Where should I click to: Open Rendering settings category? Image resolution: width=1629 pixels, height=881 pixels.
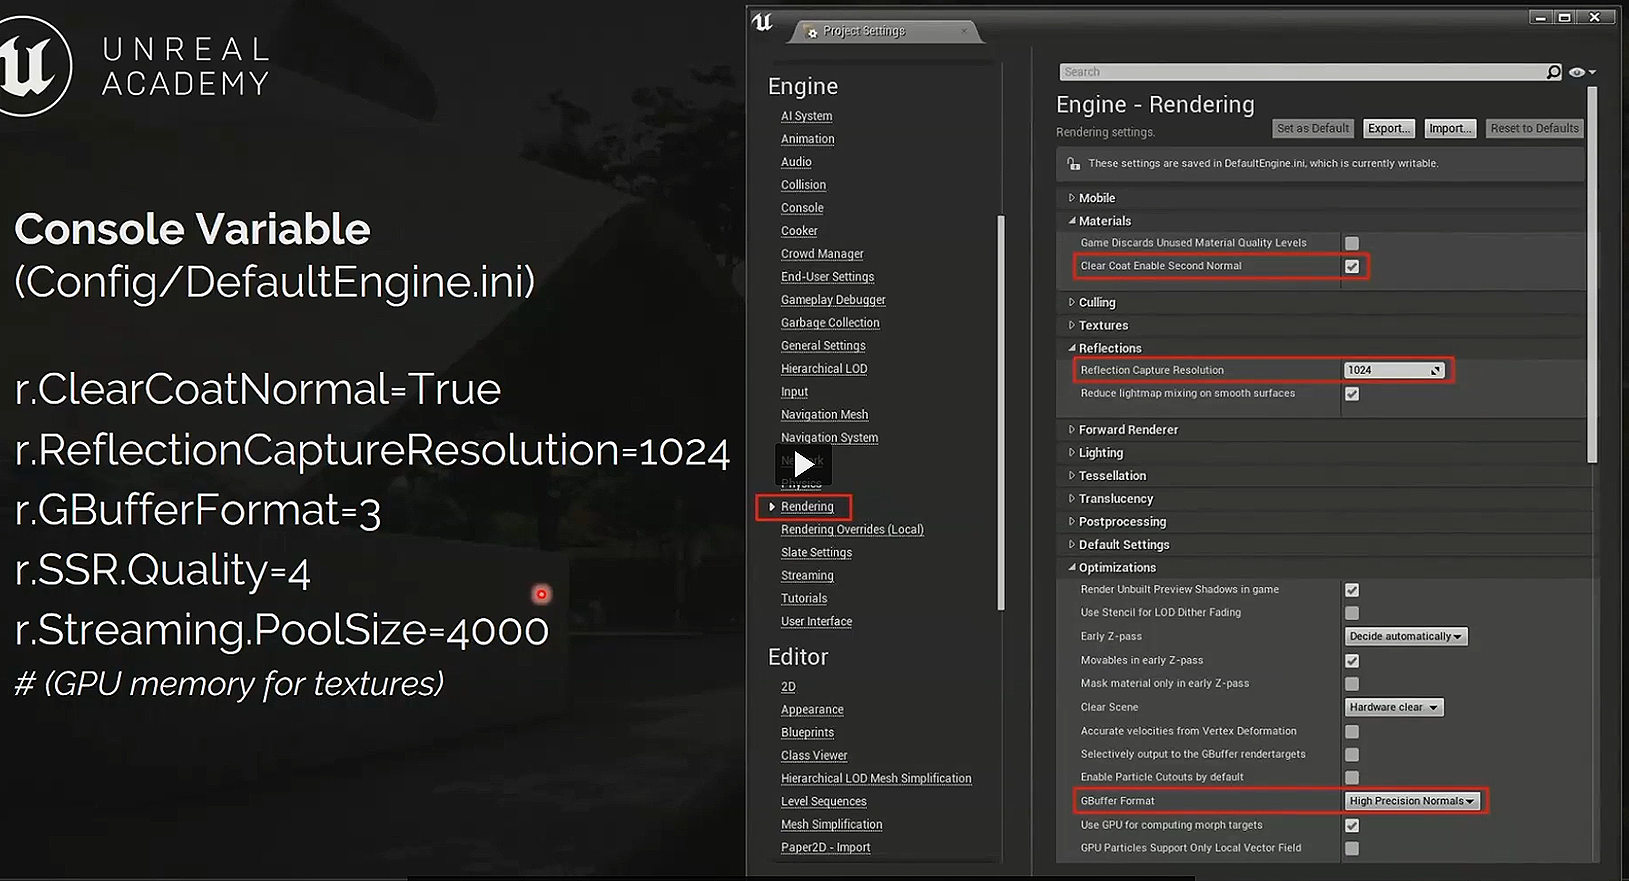(807, 507)
